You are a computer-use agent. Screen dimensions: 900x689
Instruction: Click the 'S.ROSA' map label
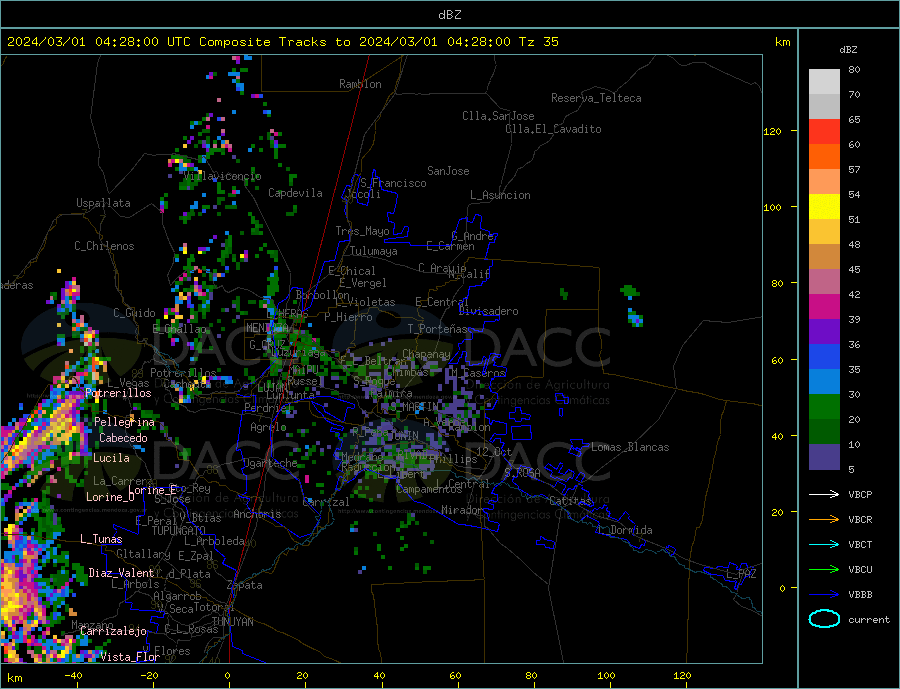(x=522, y=473)
